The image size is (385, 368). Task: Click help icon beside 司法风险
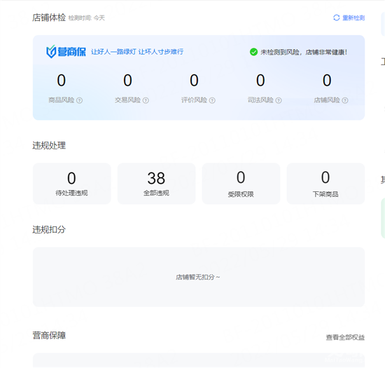click(x=279, y=100)
